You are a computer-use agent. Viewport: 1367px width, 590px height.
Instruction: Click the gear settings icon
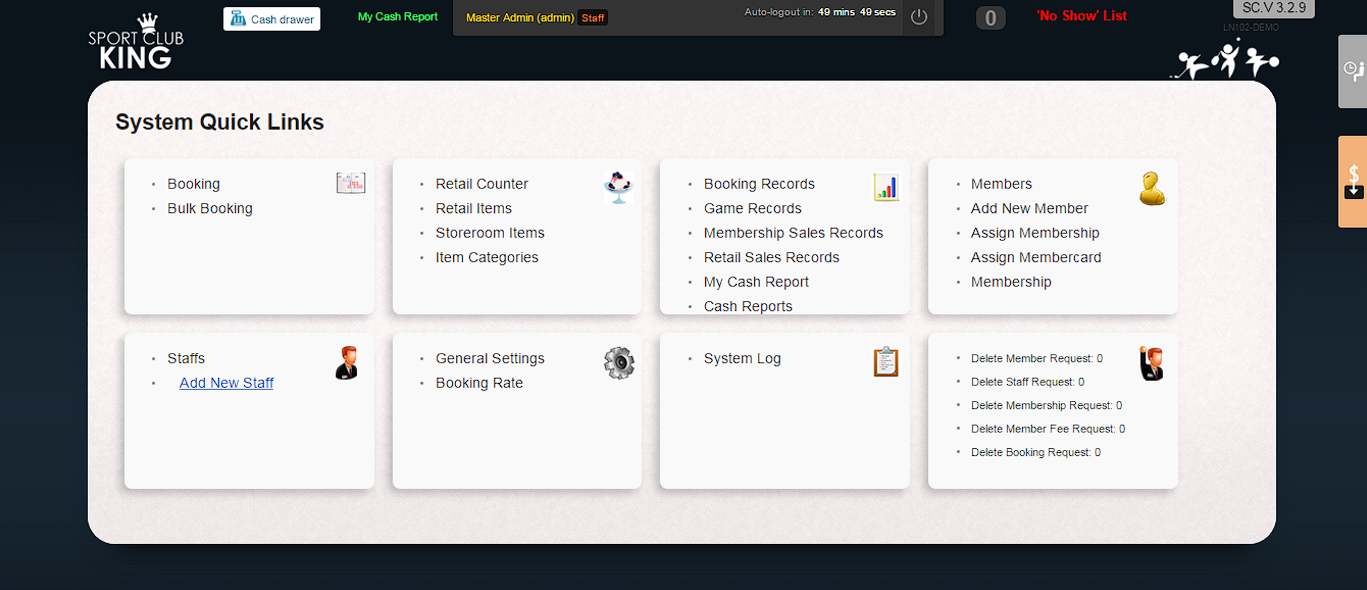click(619, 362)
